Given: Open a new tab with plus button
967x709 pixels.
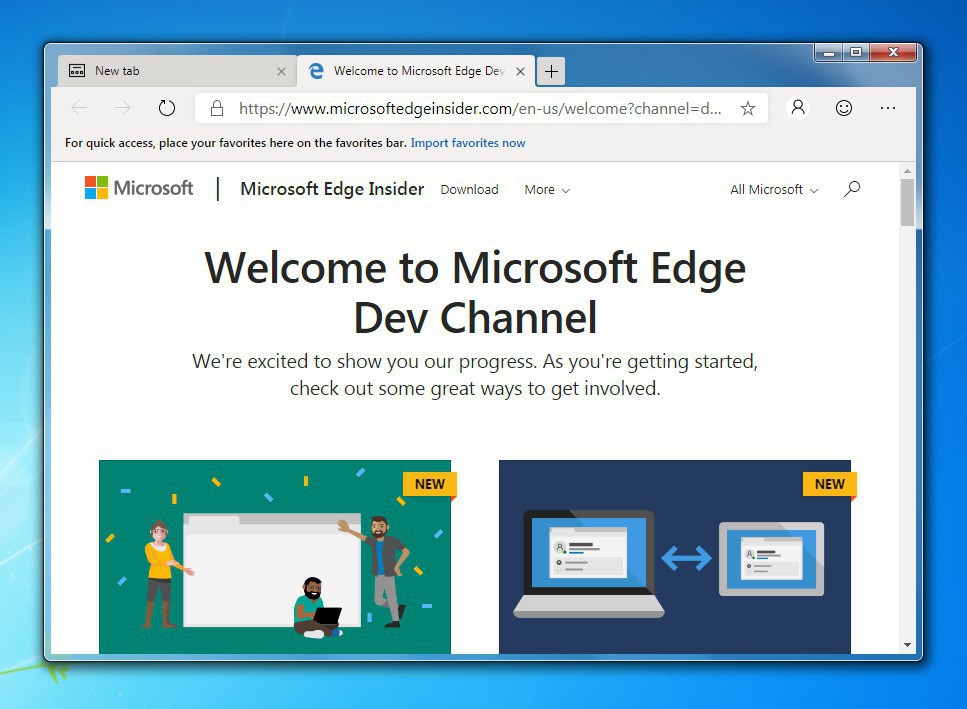Looking at the screenshot, I should pos(551,71).
